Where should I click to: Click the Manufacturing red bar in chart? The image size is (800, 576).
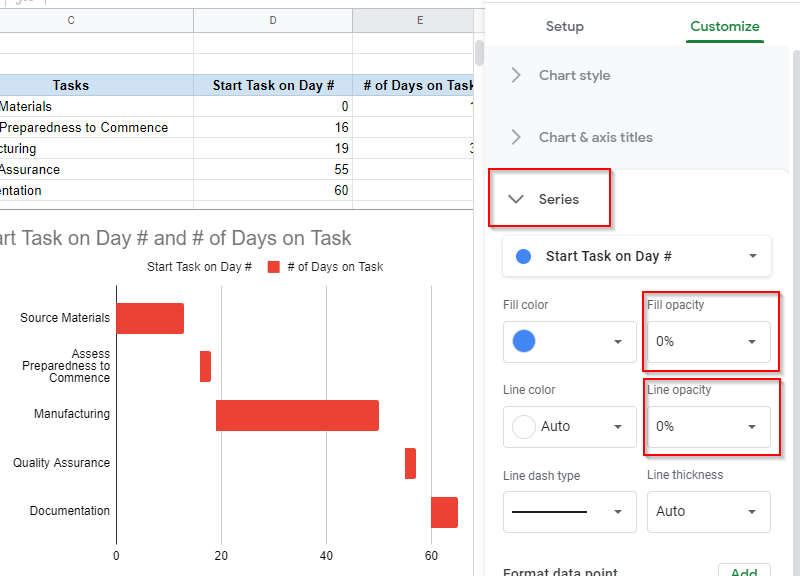297,415
